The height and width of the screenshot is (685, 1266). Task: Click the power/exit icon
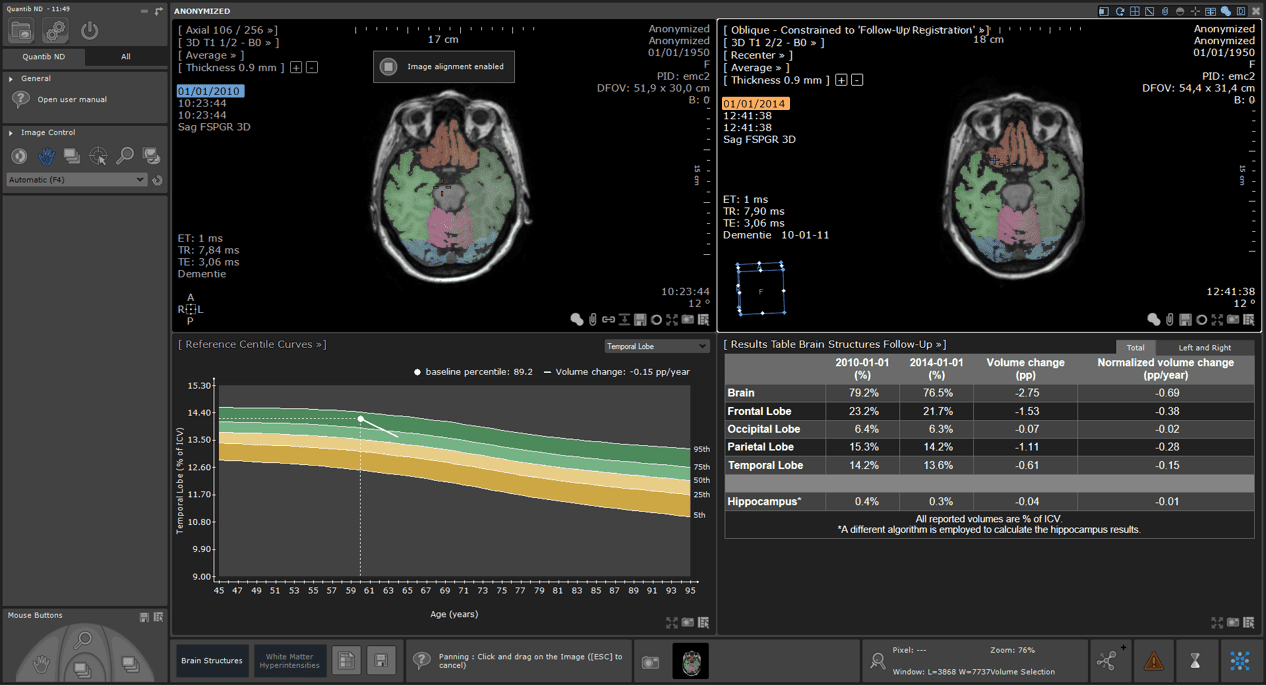(90, 31)
